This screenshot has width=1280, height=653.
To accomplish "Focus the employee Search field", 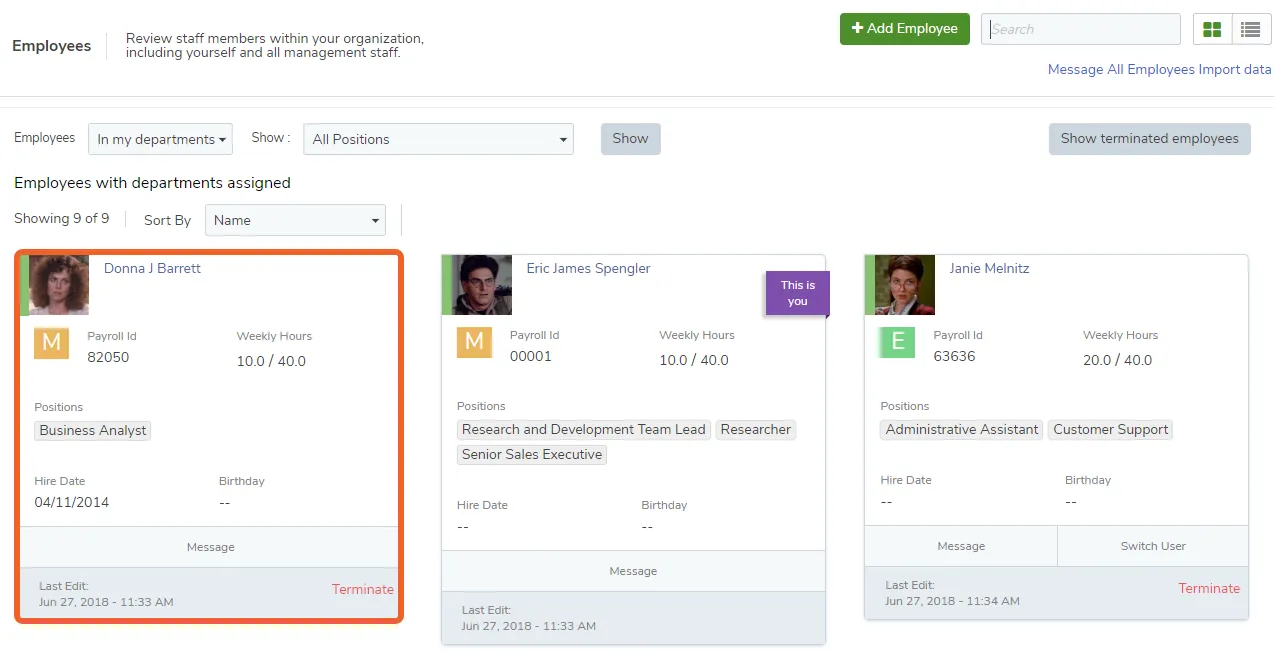I will click(1081, 29).
